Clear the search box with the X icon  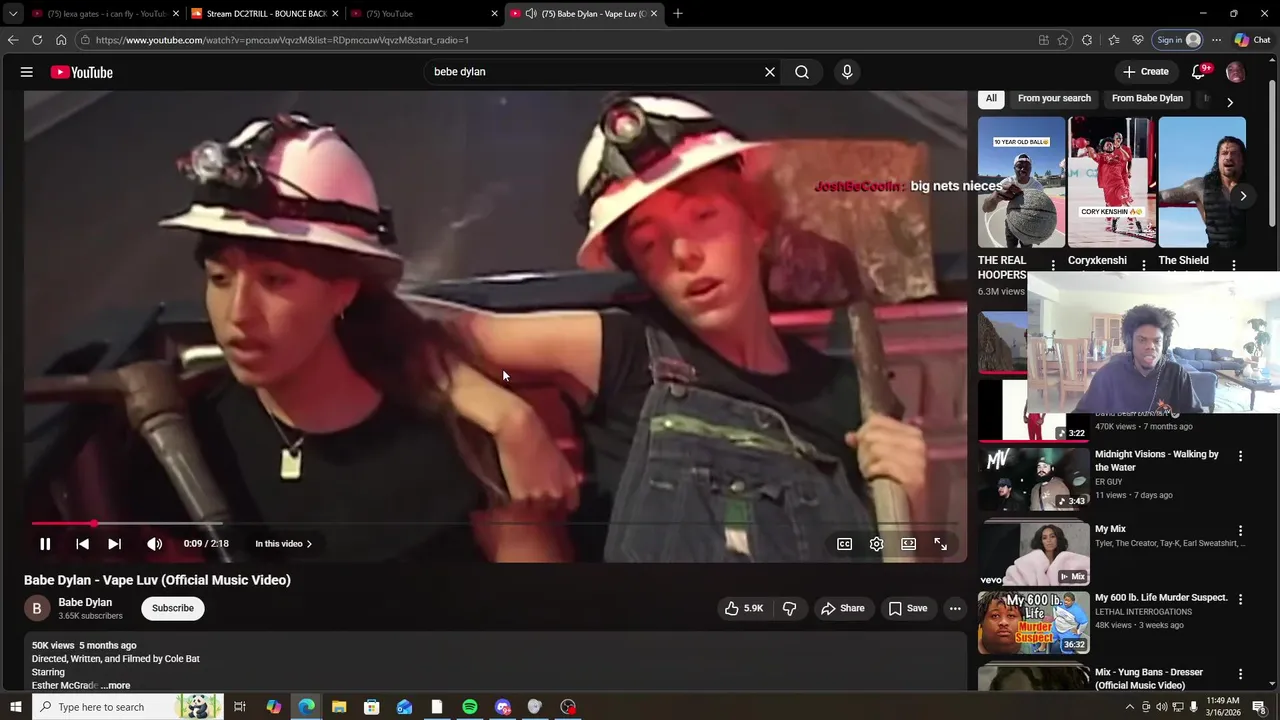[x=770, y=72]
